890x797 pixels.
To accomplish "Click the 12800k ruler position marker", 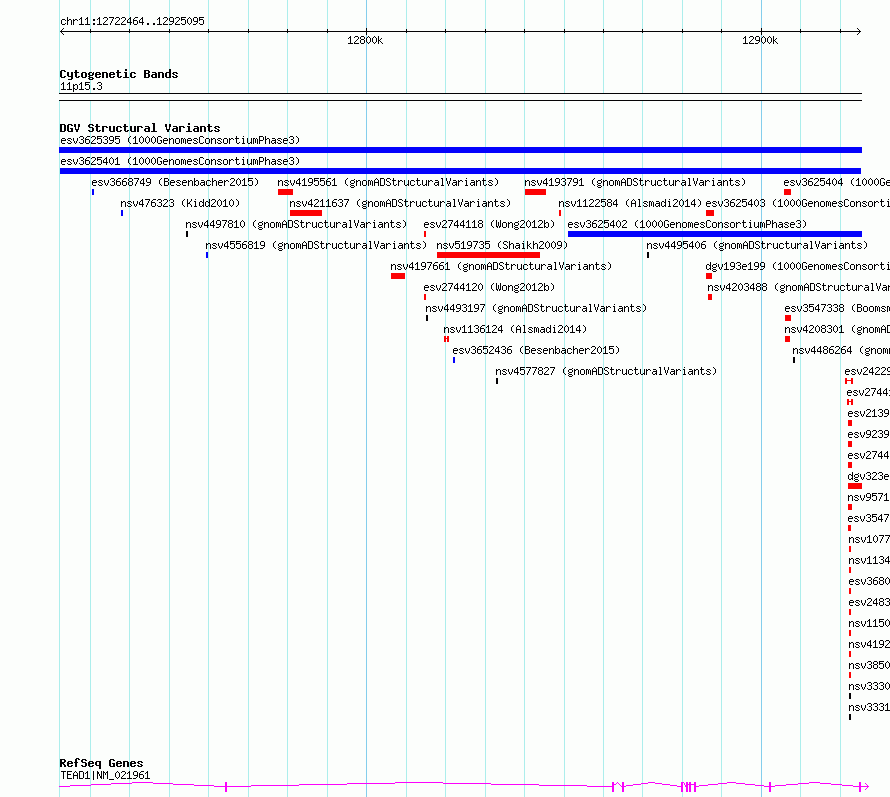I will click(x=365, y=40).
